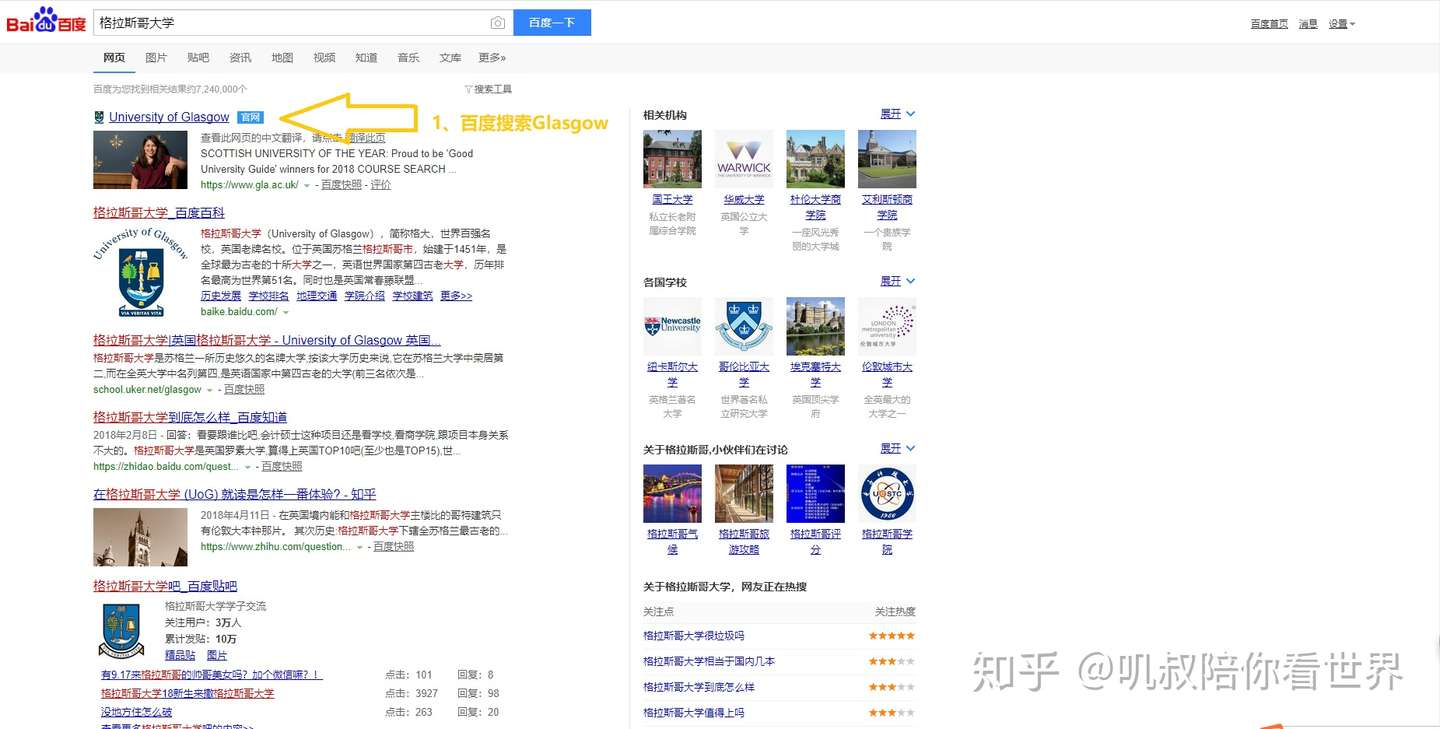Click 艾利斯顿商学院 thumbnail image
Image resolution: width=1440 pixels, height=729 pixels.
click(887, 159)
